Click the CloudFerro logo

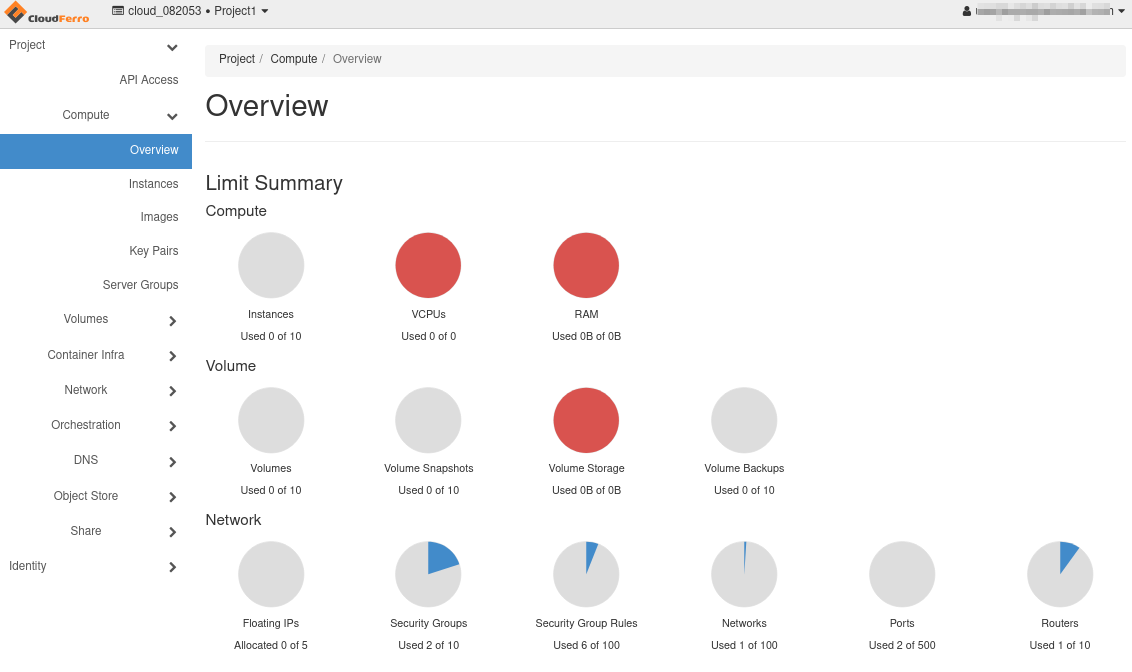[x=47, y=13]
